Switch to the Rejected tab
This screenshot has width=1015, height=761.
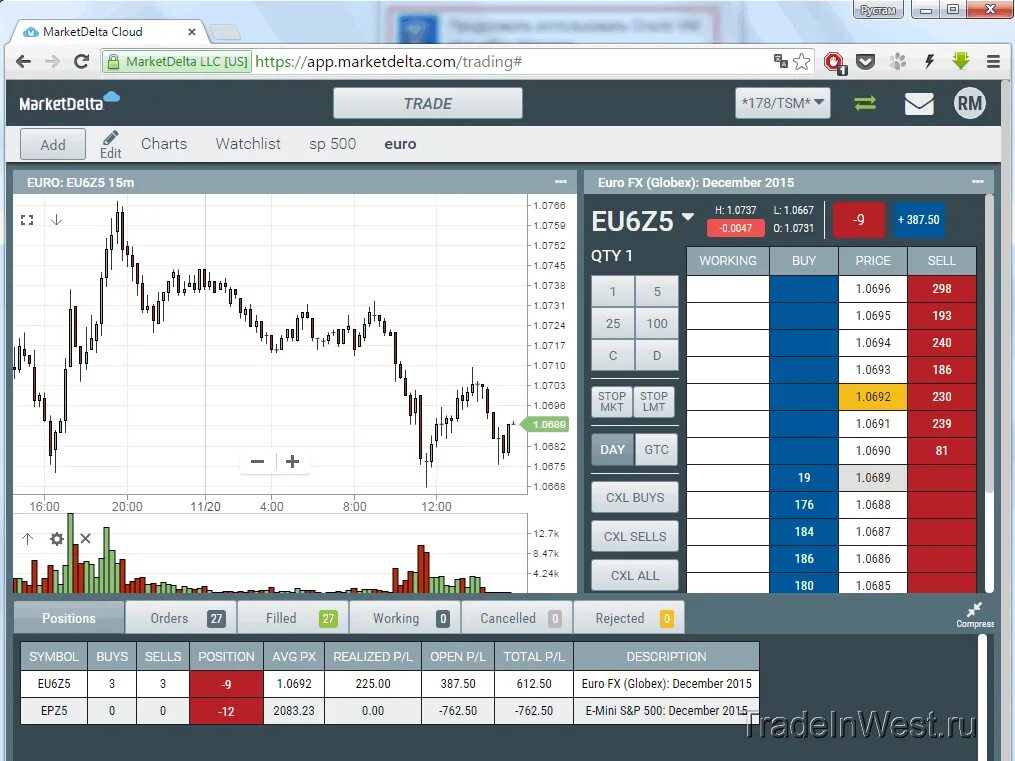tap(629, 618)
